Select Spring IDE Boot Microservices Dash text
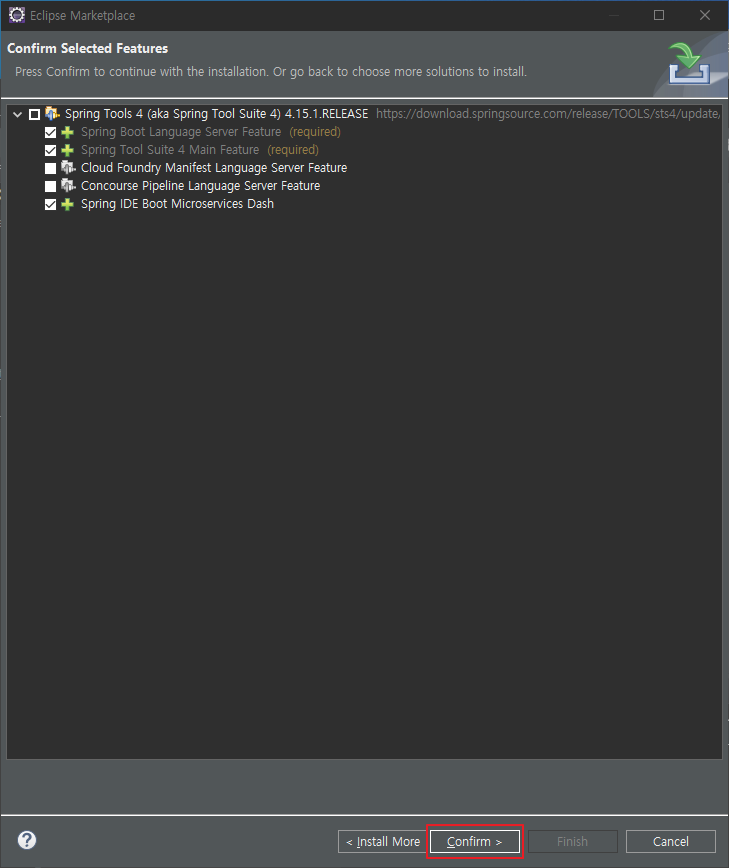The width and height of the screenshot is (729, 868). coord(177,204)
